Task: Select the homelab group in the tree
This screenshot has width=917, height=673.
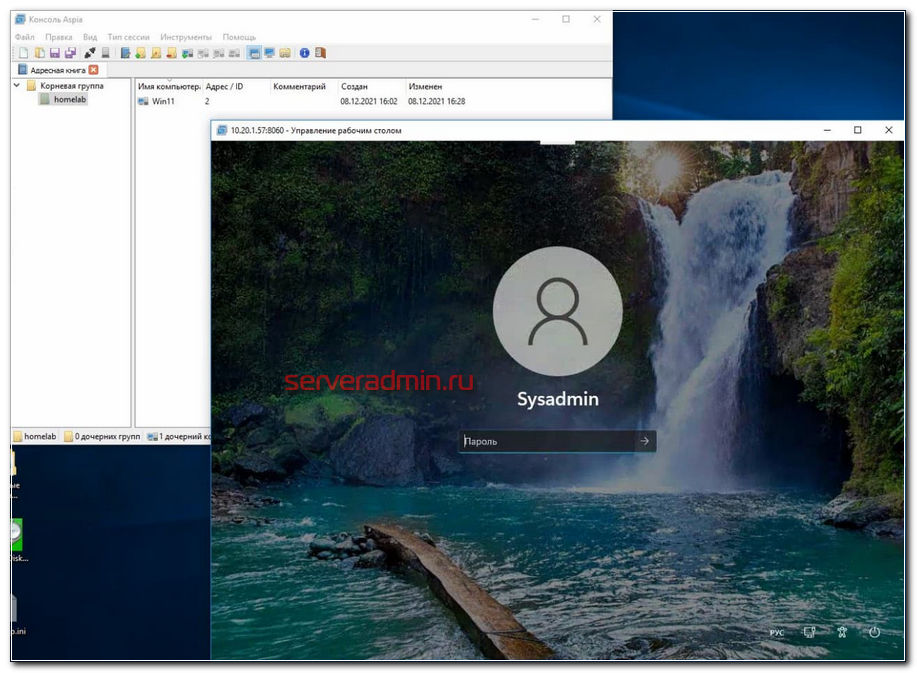Action: pos(70,99)
